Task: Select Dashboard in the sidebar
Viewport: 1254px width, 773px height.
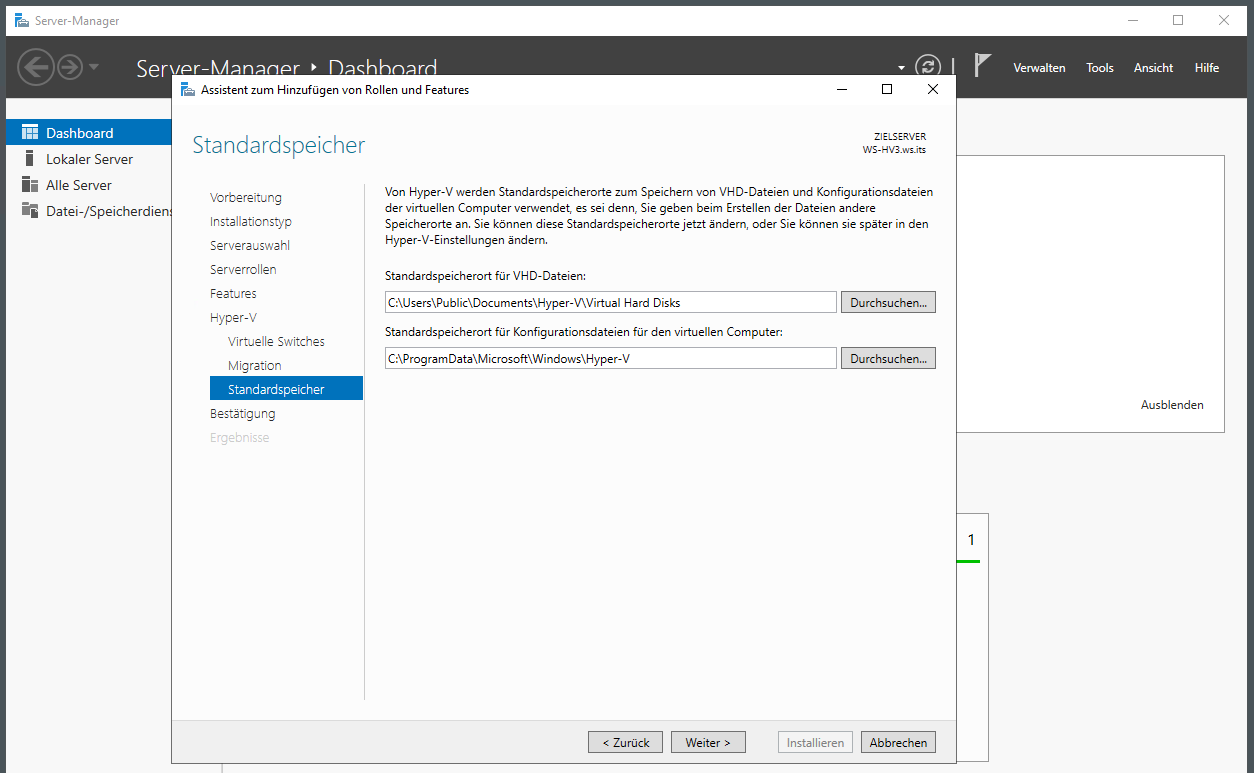Action: point(88,133)
